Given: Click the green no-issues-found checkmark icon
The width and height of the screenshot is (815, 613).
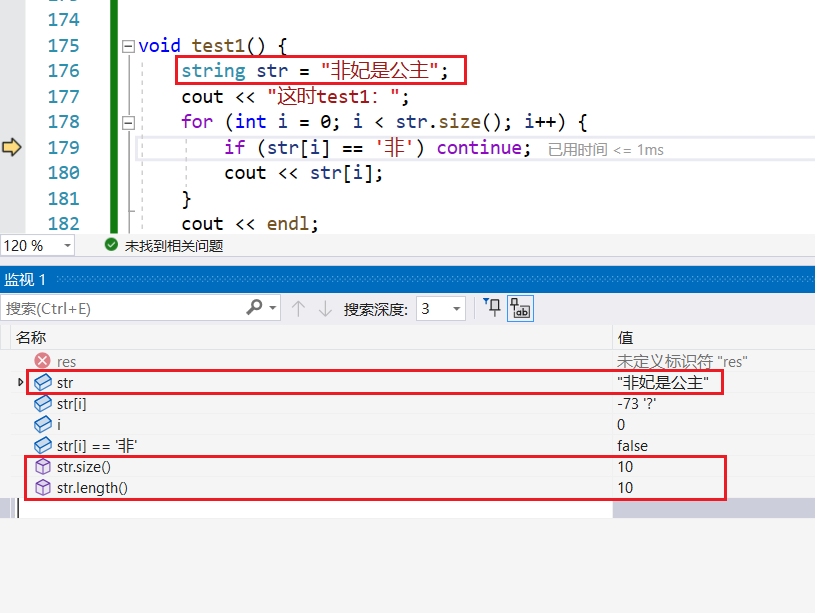Looking at the screenshot, I should (x=111, y=245).
